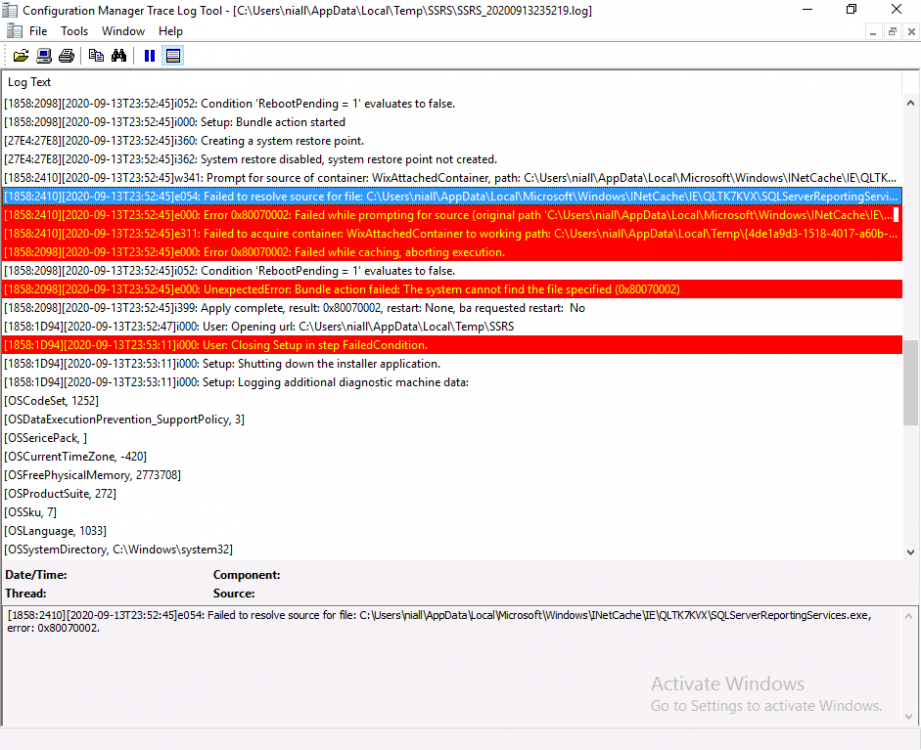Click the application icon in the title bar
The image size is (921, 750).
click(x=10, y=10)
